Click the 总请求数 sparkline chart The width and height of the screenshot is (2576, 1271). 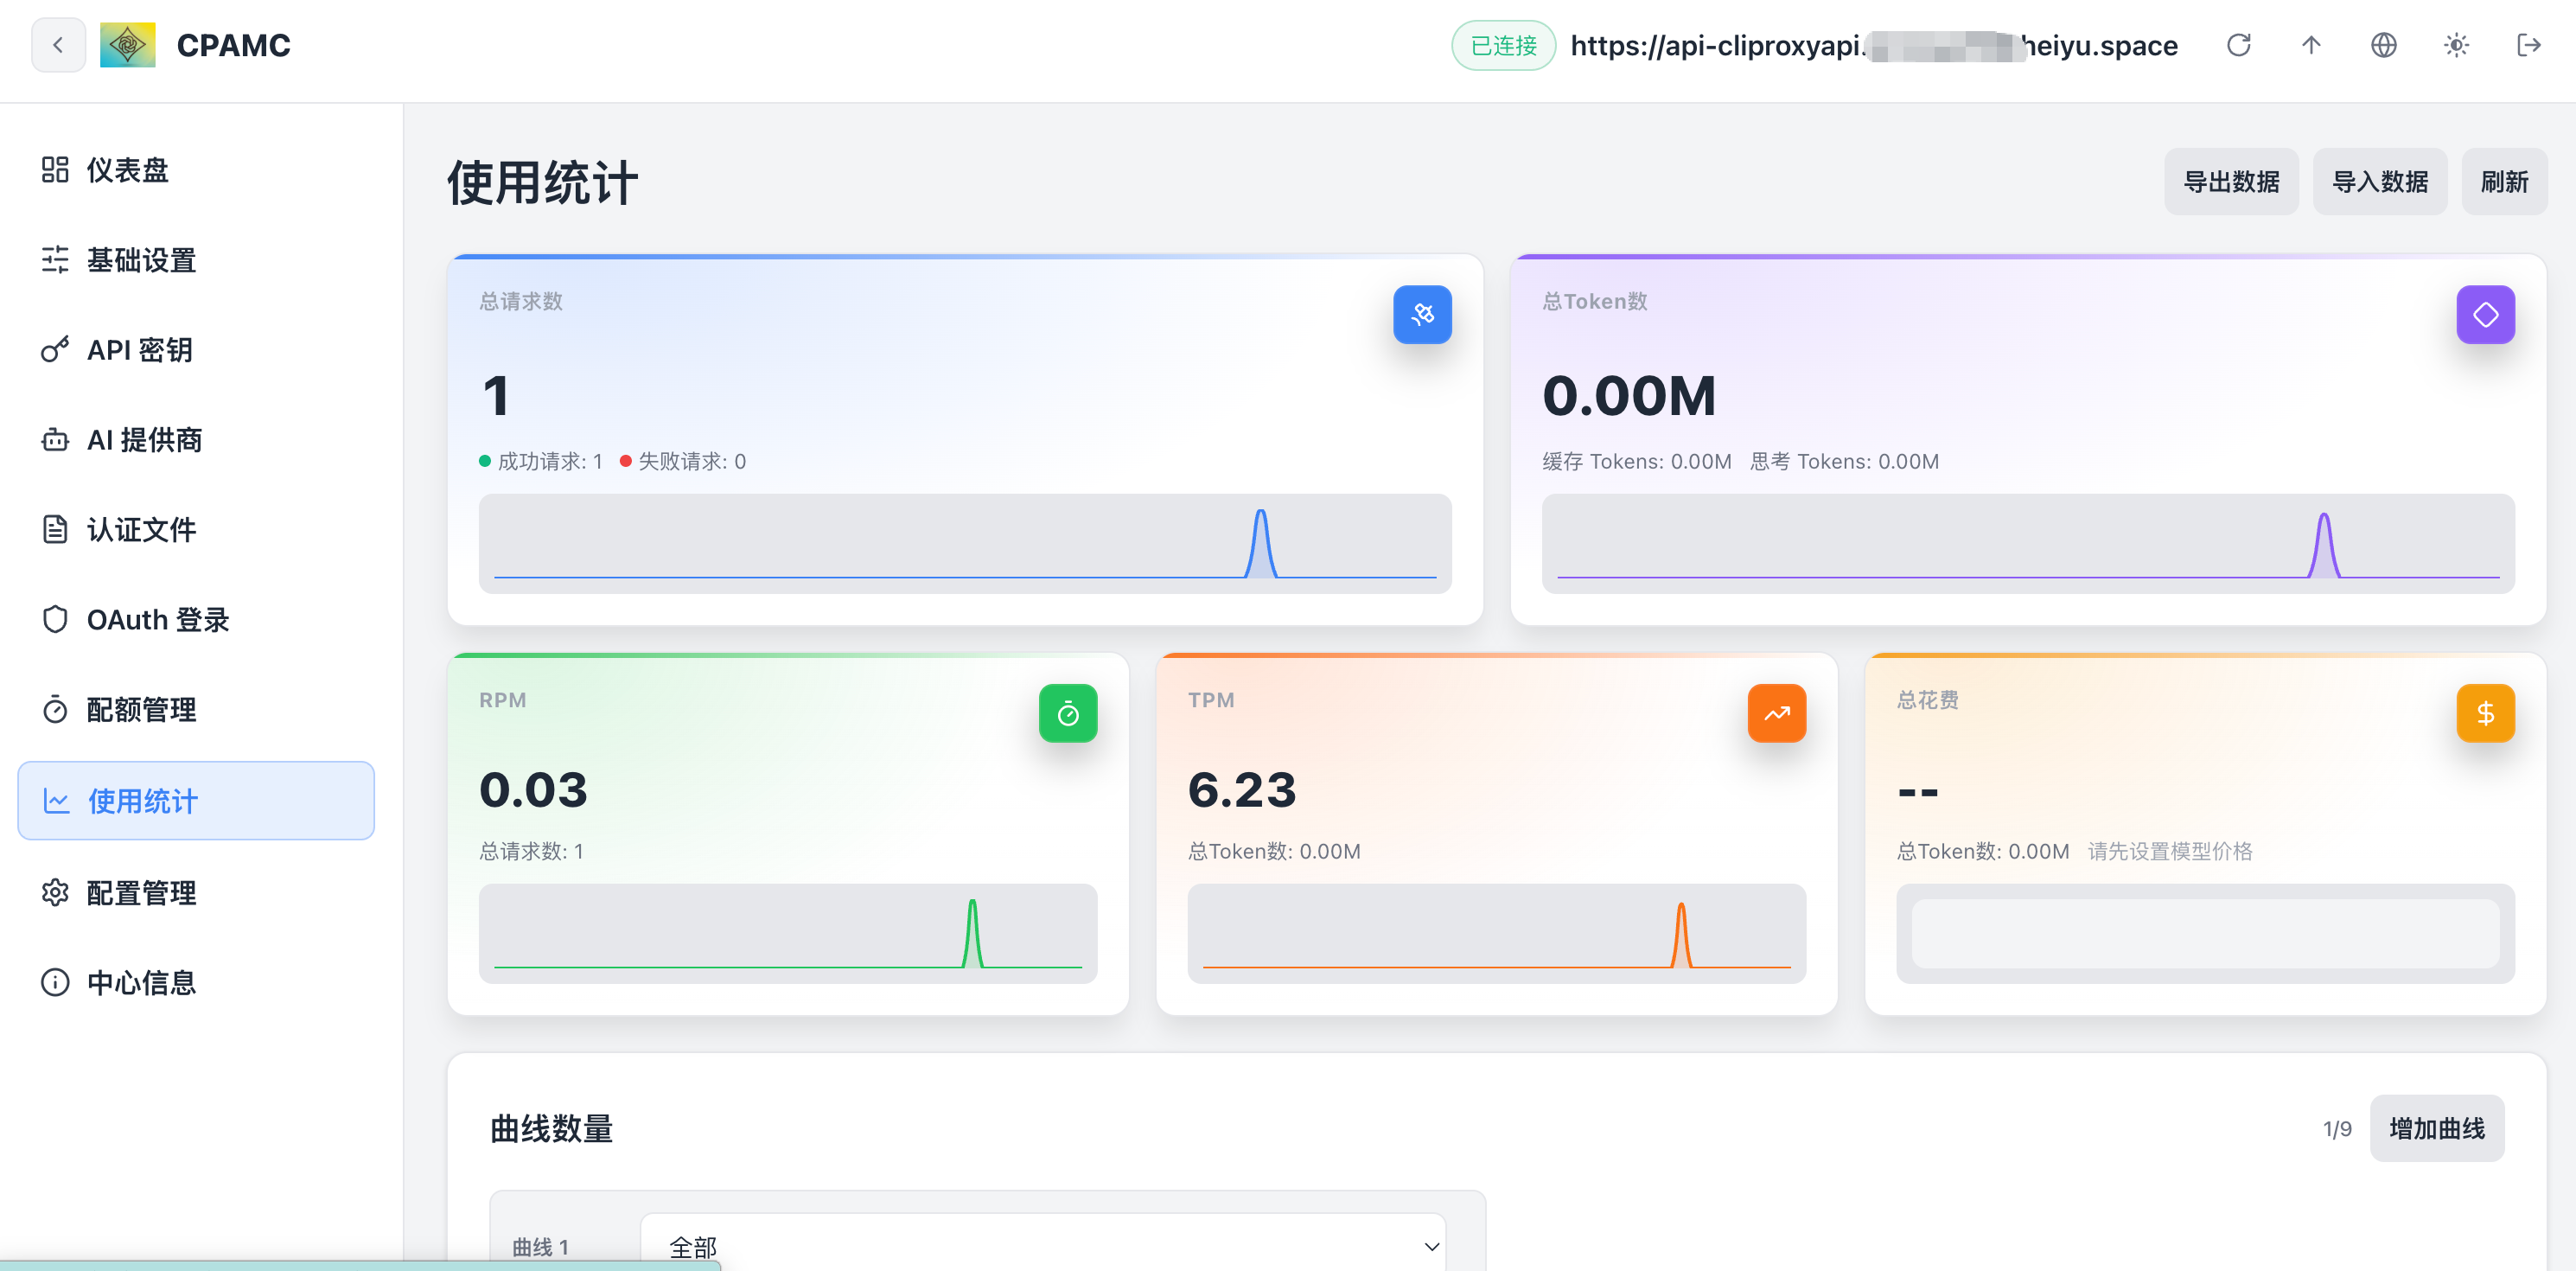click(965, 544)
